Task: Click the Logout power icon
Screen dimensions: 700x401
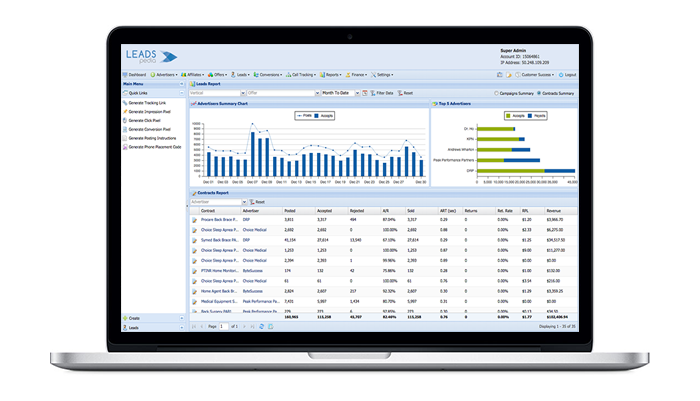Action: click(561, 75)
